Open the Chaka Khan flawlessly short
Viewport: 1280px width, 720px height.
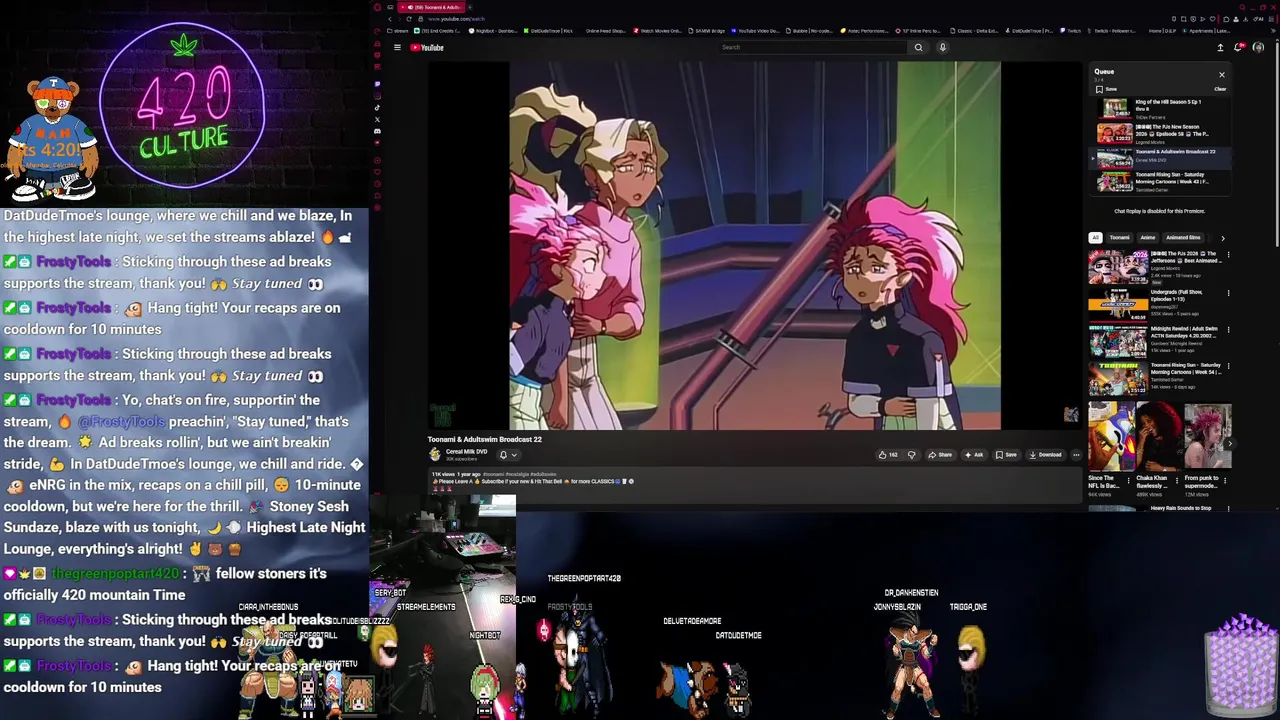(x=1159, y=437)
